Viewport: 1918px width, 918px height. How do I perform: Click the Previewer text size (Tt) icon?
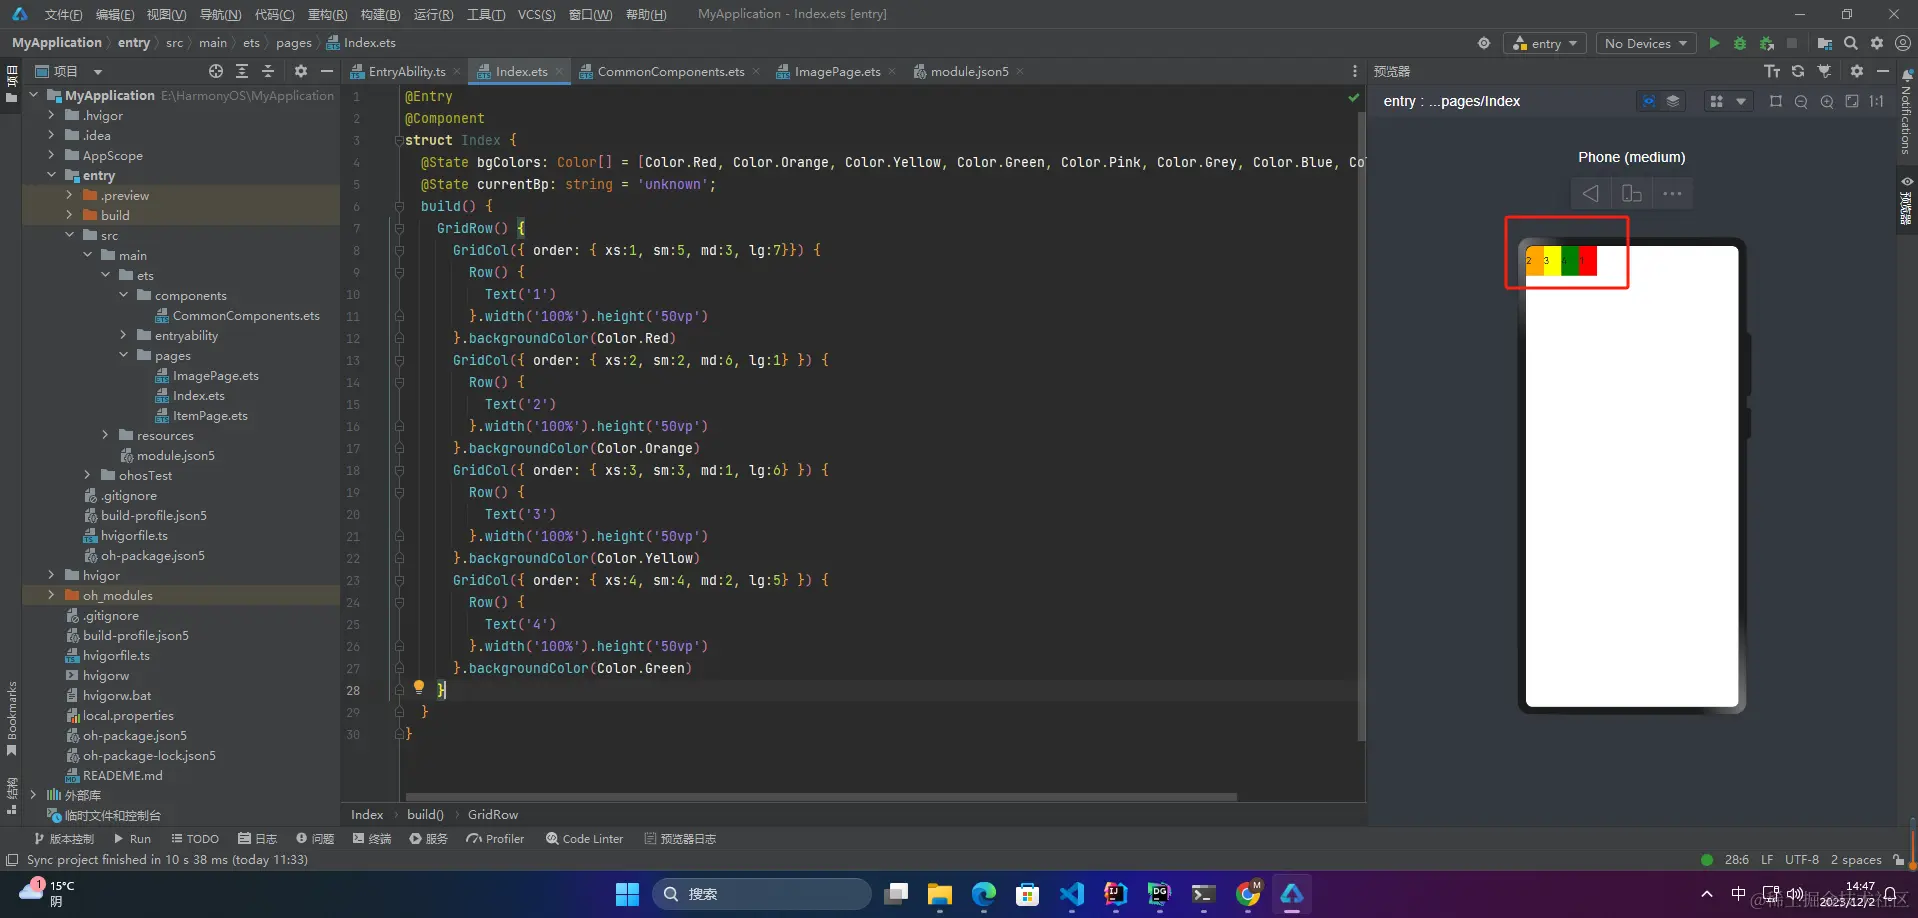click(x=1772, y=71)
